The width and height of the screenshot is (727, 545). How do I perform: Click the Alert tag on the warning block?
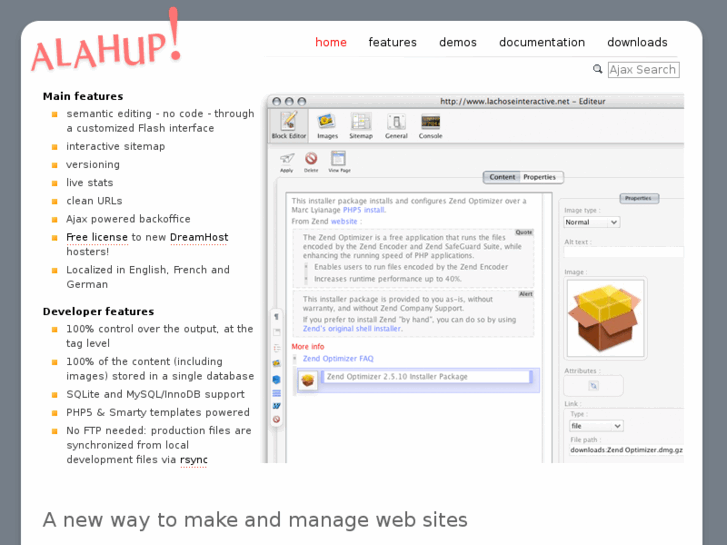[526, 294]
